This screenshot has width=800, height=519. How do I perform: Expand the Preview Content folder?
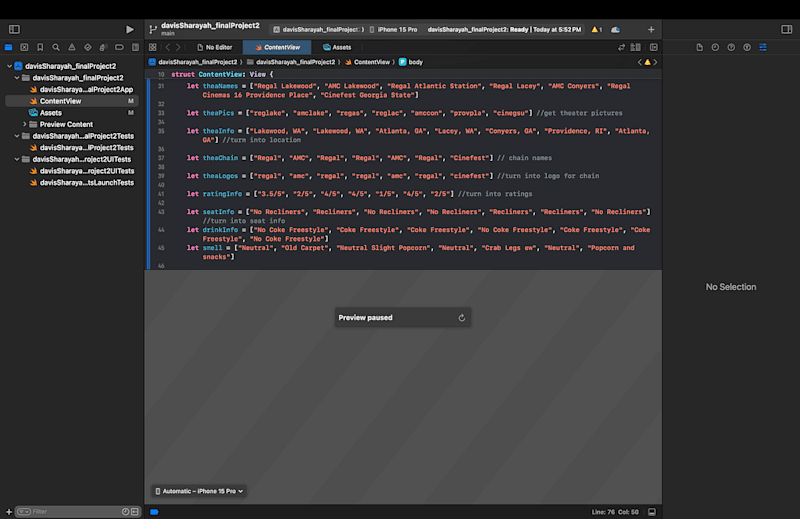(24, 125)
